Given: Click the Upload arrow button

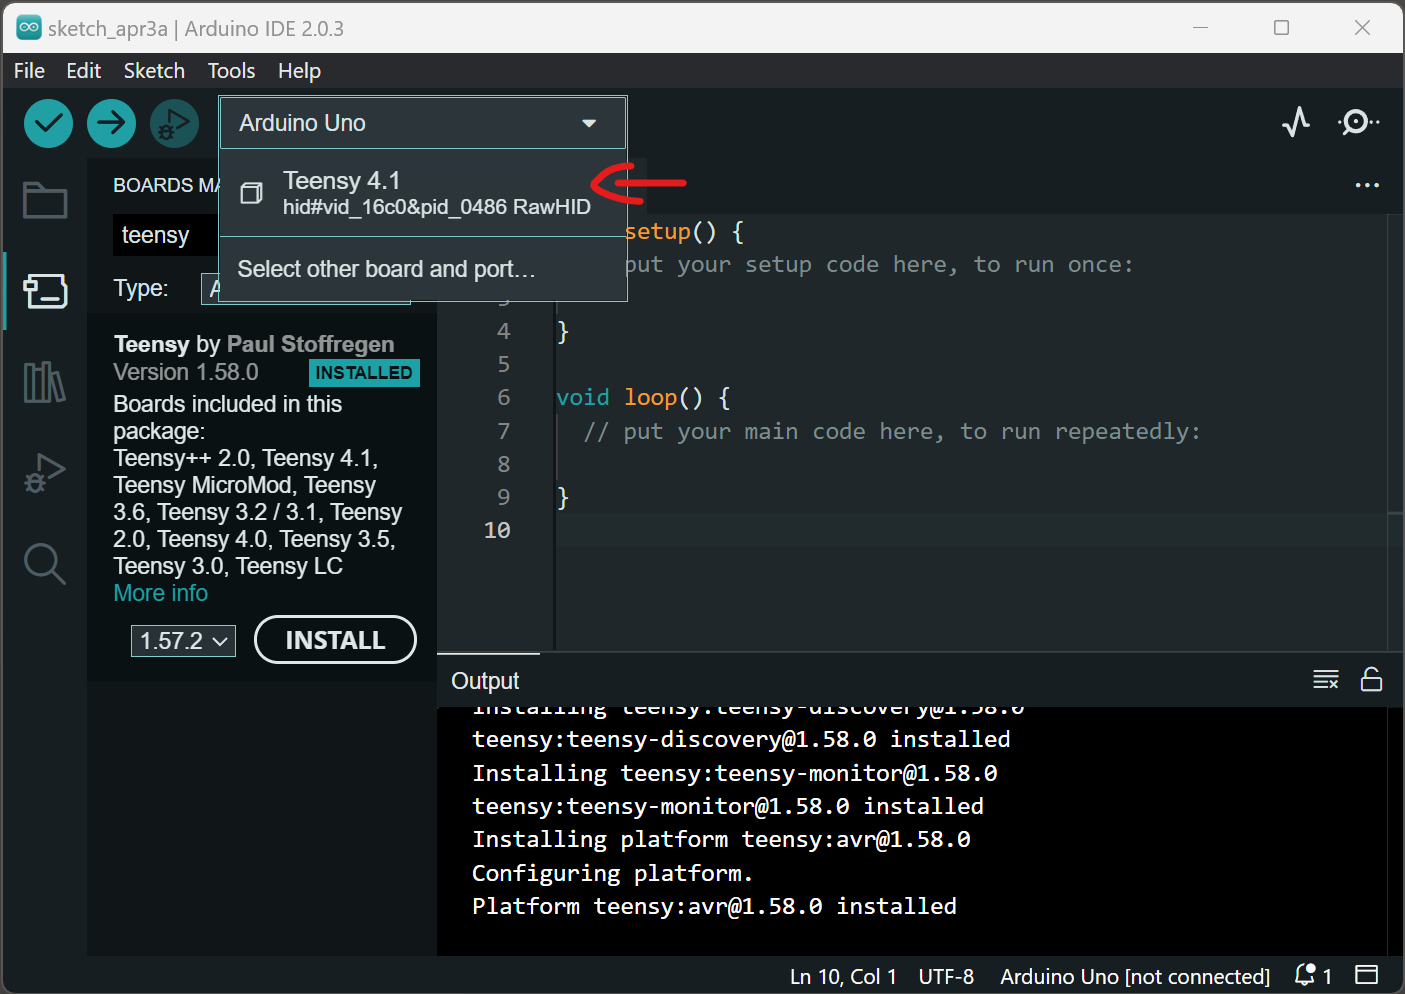Looking at the screenshot, I should [111, 124].
